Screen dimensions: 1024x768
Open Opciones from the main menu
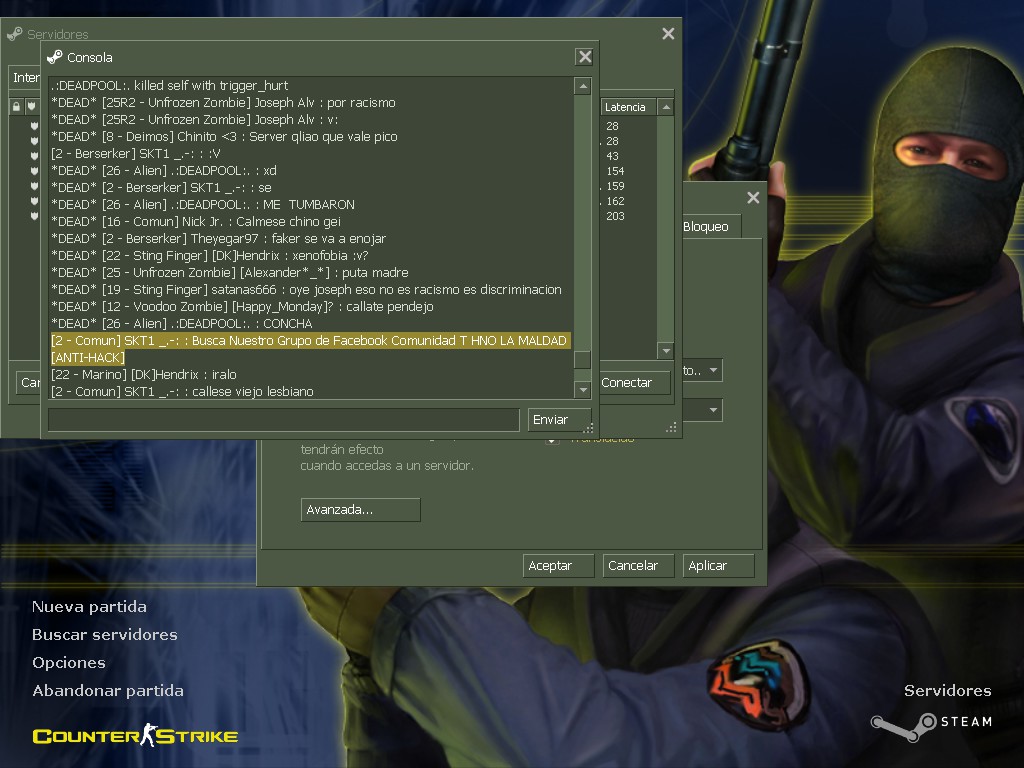69,663
